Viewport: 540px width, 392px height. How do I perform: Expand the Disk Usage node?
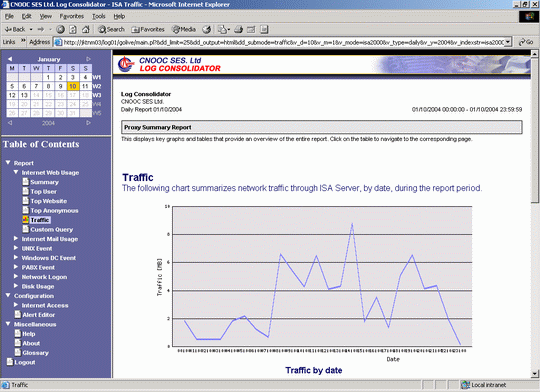coord(16,286)
